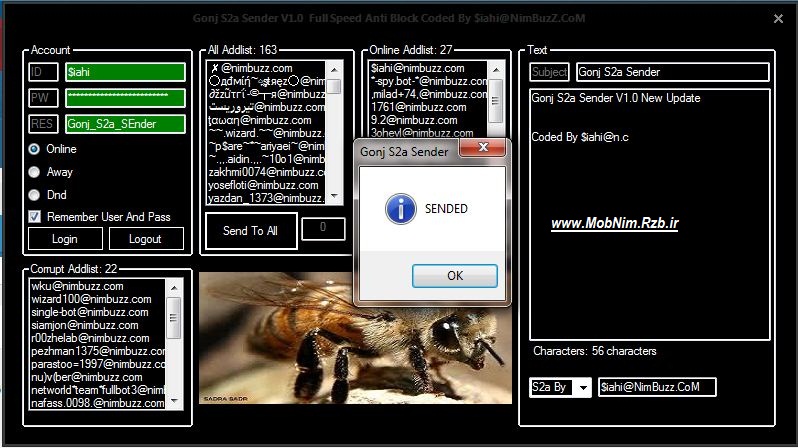
Task: Click Corrupt Addlist scroll up arrow
Action: [x=174, y=288]
